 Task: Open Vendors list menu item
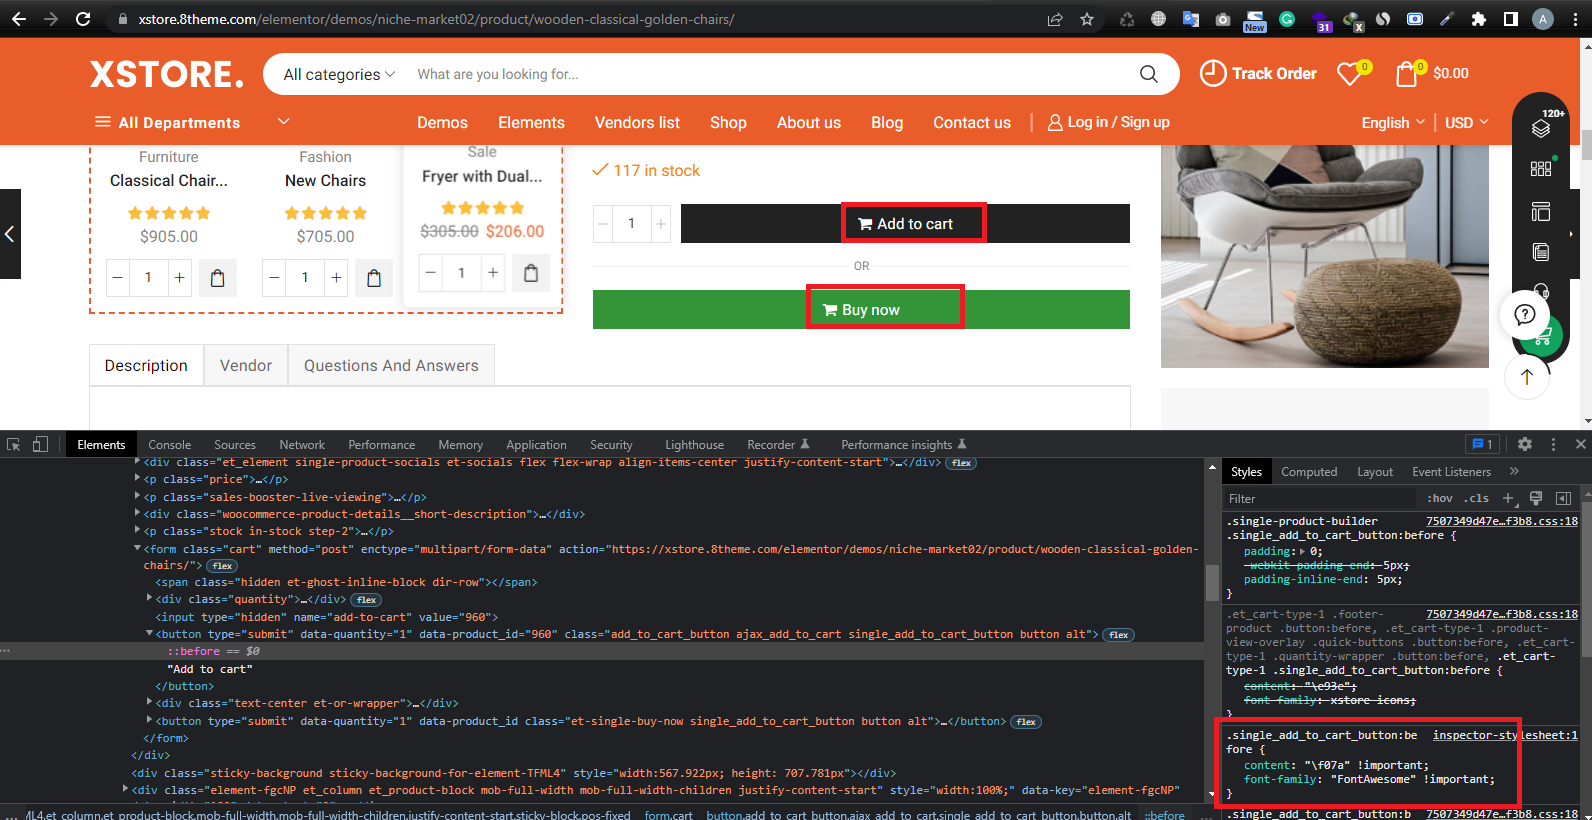point(637,122)
